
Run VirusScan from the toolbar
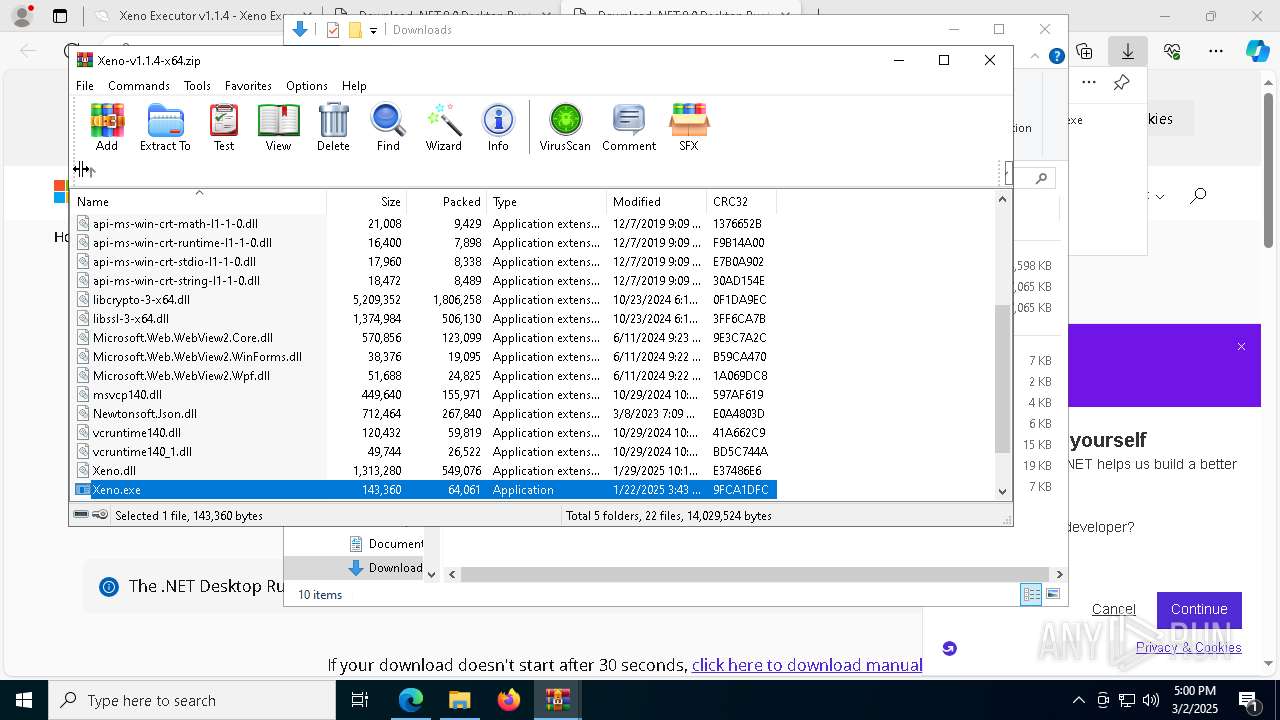click(565, 127)
